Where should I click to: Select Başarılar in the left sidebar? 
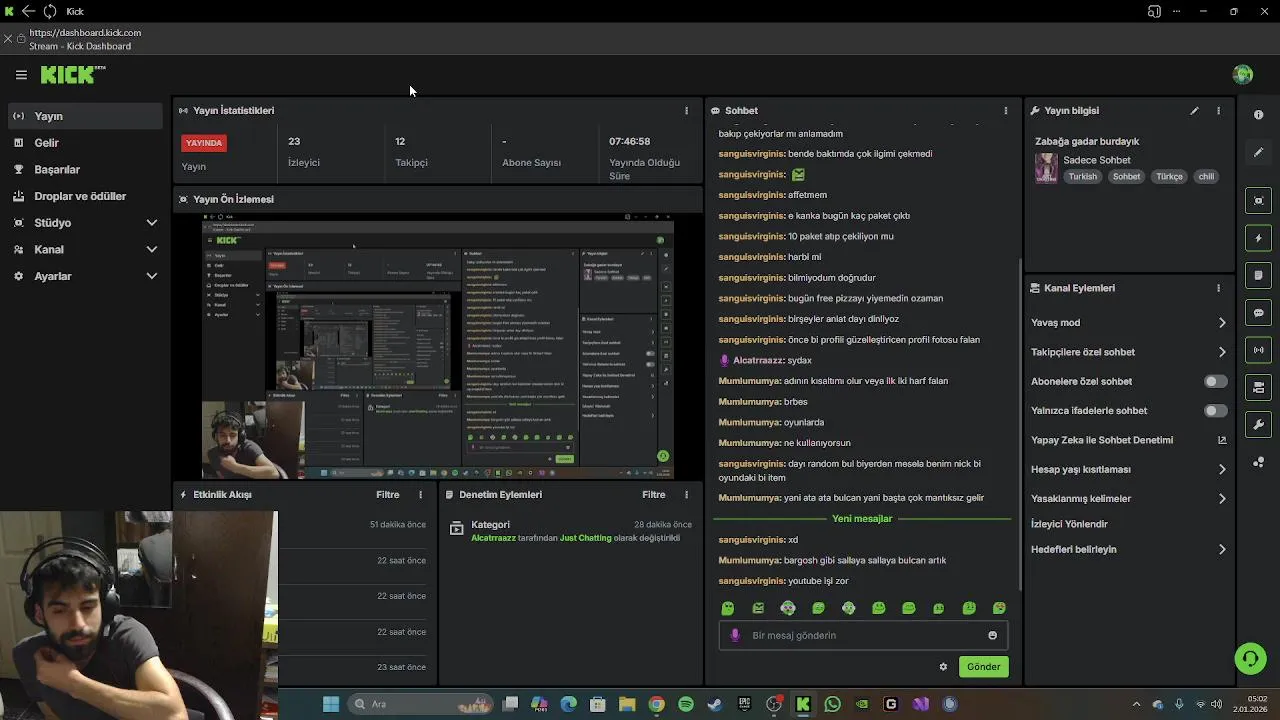pos(84,170)
